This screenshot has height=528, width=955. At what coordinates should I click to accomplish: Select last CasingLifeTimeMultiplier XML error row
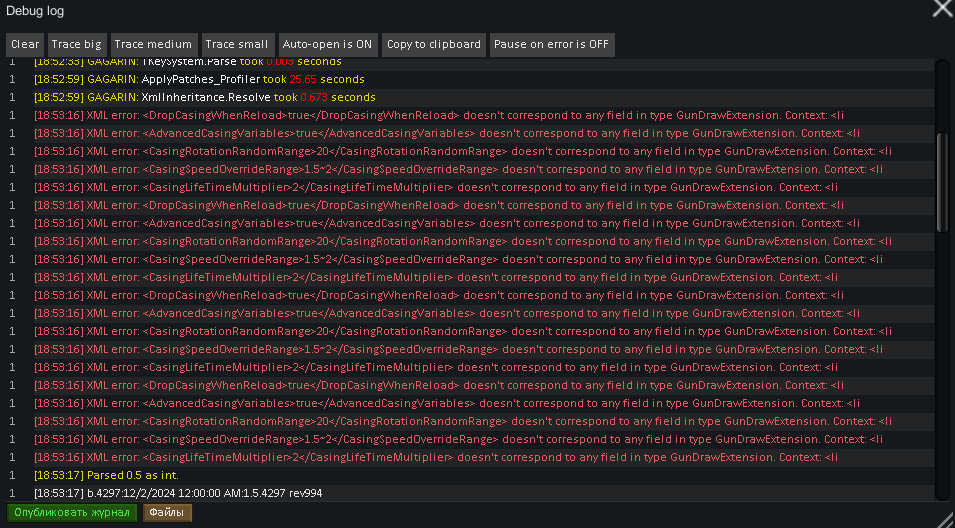tap(400, 457)
